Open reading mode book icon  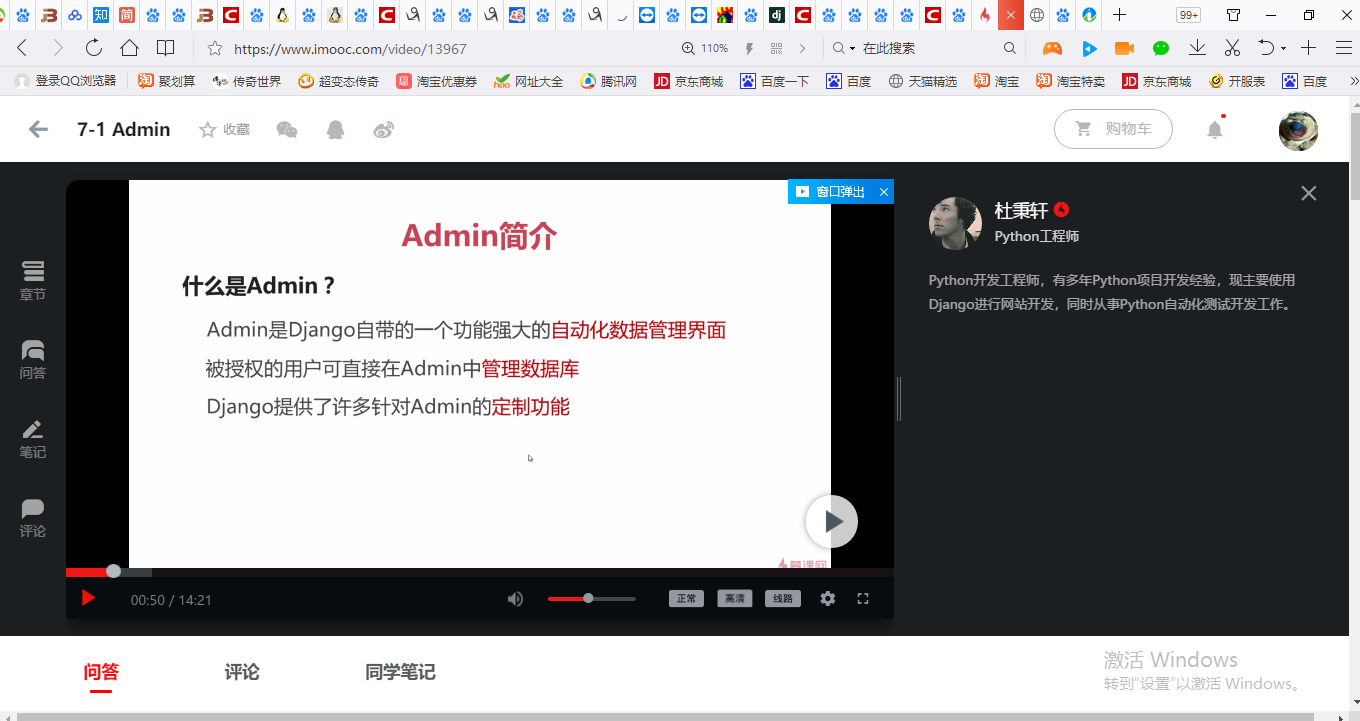(166, 48)
